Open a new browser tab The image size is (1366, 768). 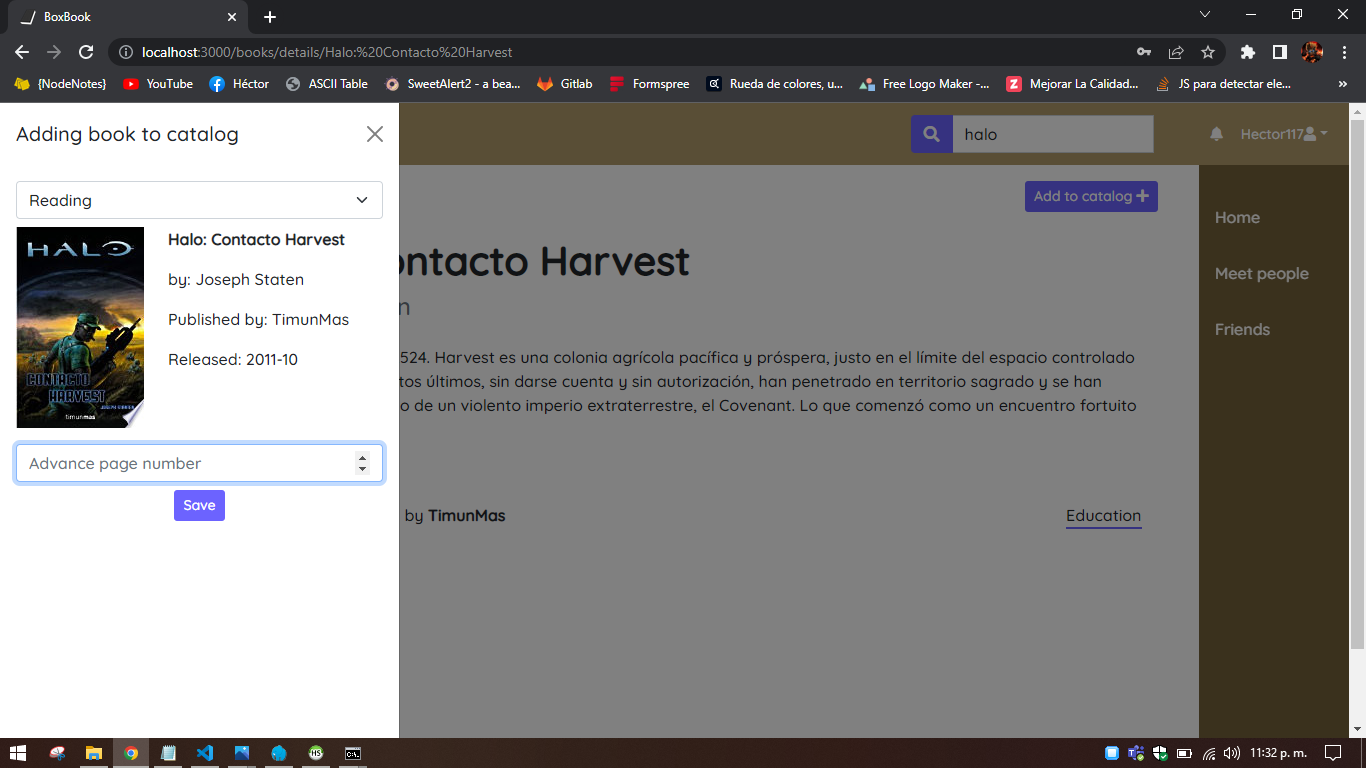pos(270,17)
